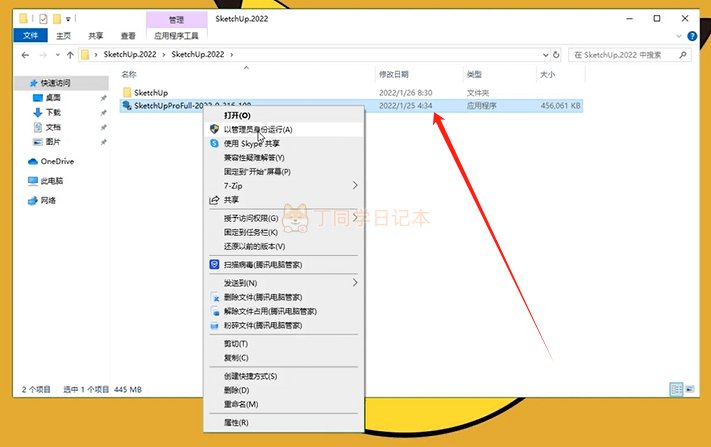The width and height of the screenshot is (711, 447).
Task: Expand the 7-Zip submenu
Action: click(284, 186)
